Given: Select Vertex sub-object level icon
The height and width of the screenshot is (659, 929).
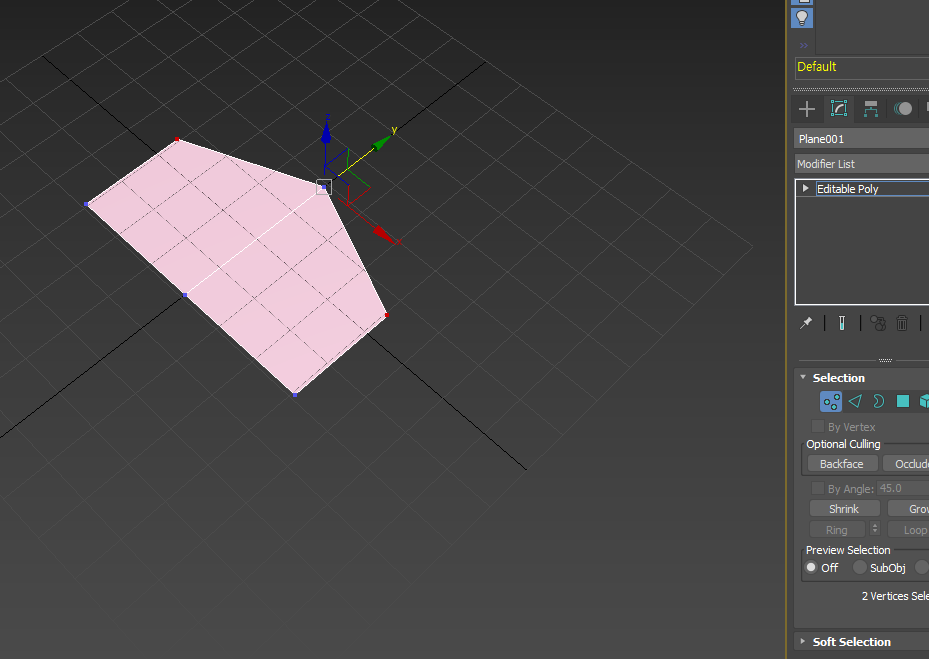Looking at the screenshot, I should [x=831, y=401].
